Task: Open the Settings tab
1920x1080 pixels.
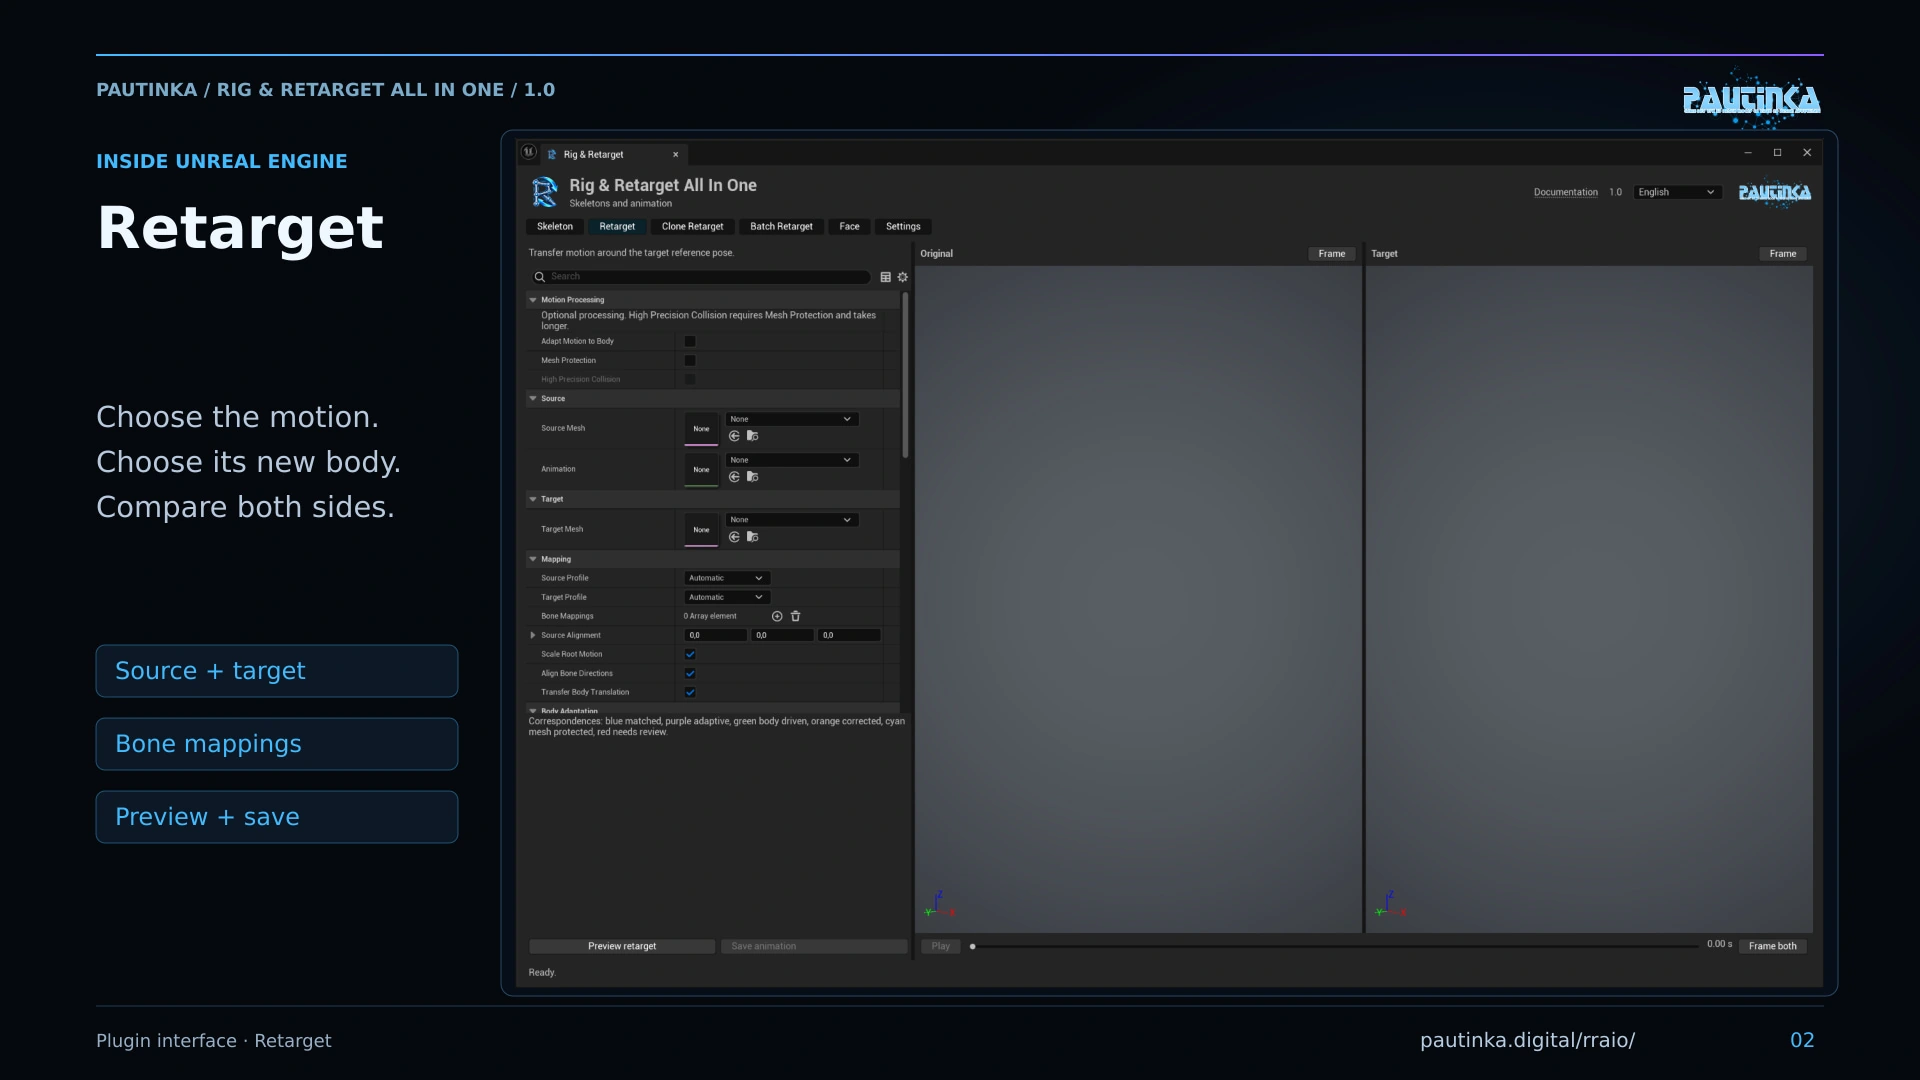Action: [903, 227]
